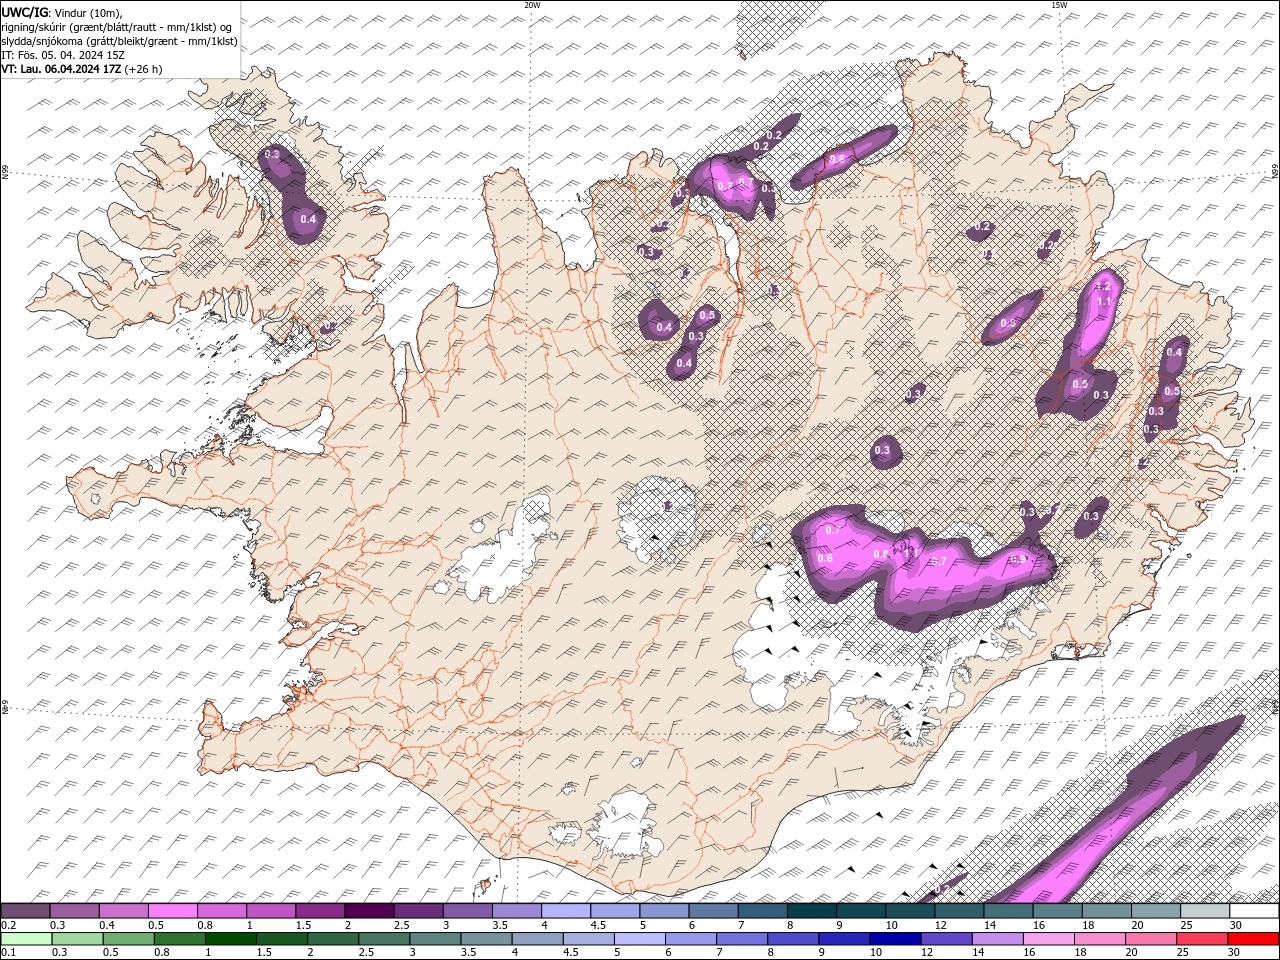The height and width of the screenshot is (960, 1280).
Task: Click the UWC/IG title text
Action: (24, 12)
